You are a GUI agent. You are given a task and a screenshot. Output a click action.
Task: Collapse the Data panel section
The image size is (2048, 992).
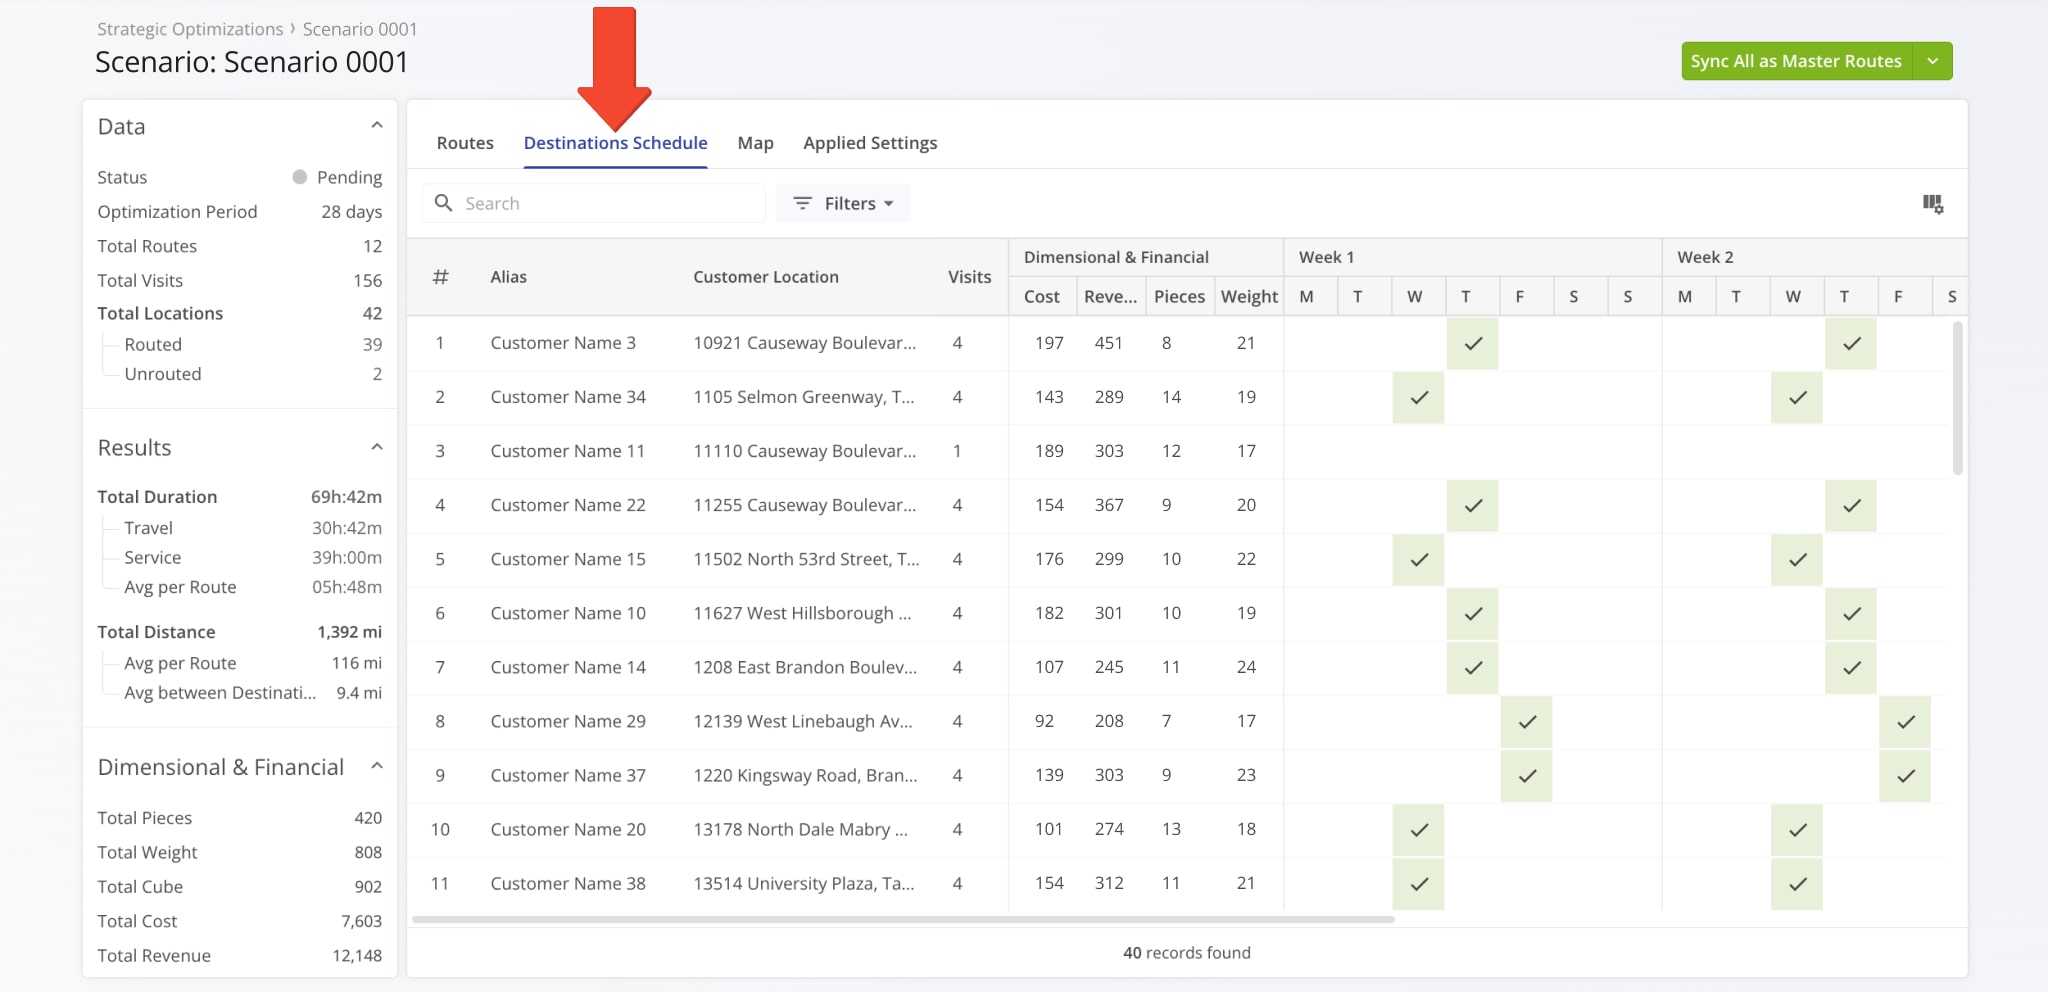pos(377,126)
